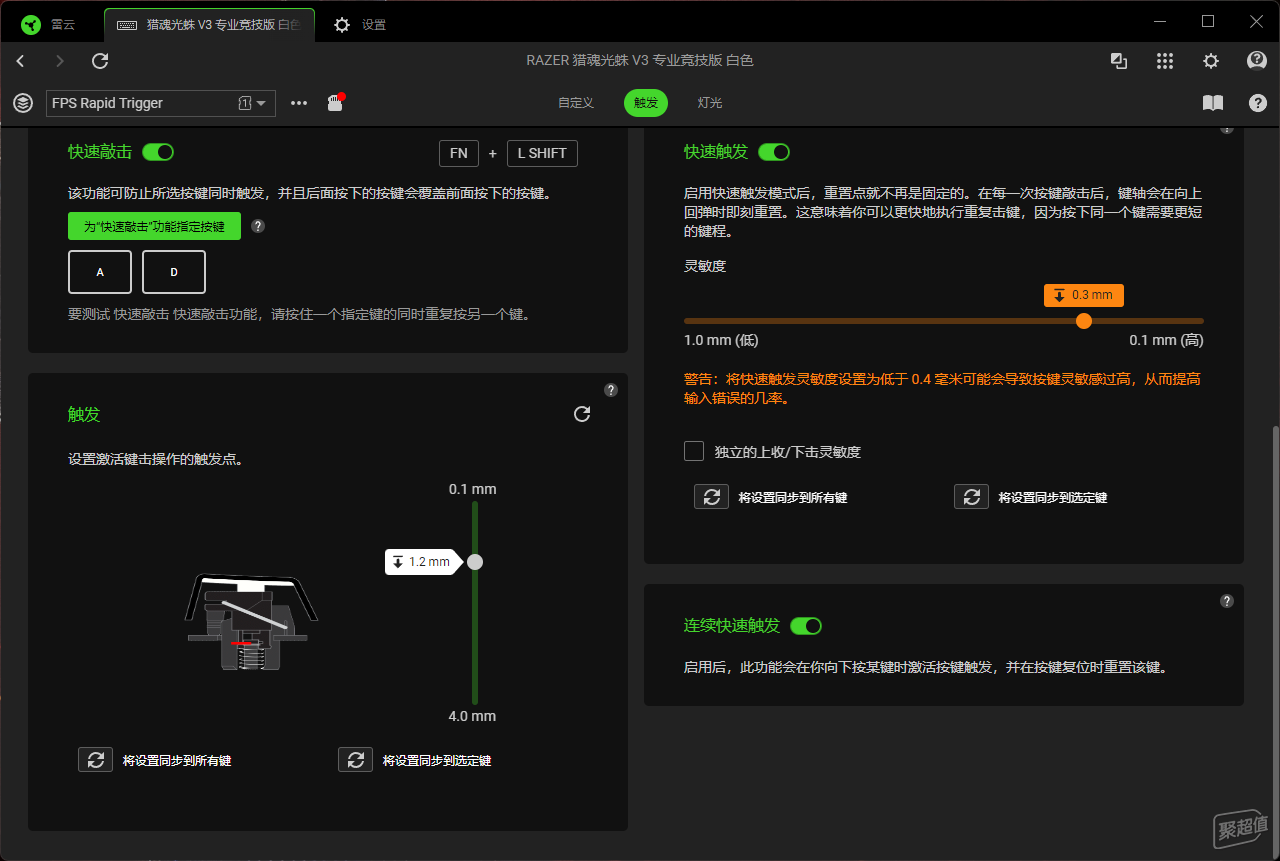
Task: Click the help icon in the 触发 panel
Action: pyautogui.click(x=611, y=390)
